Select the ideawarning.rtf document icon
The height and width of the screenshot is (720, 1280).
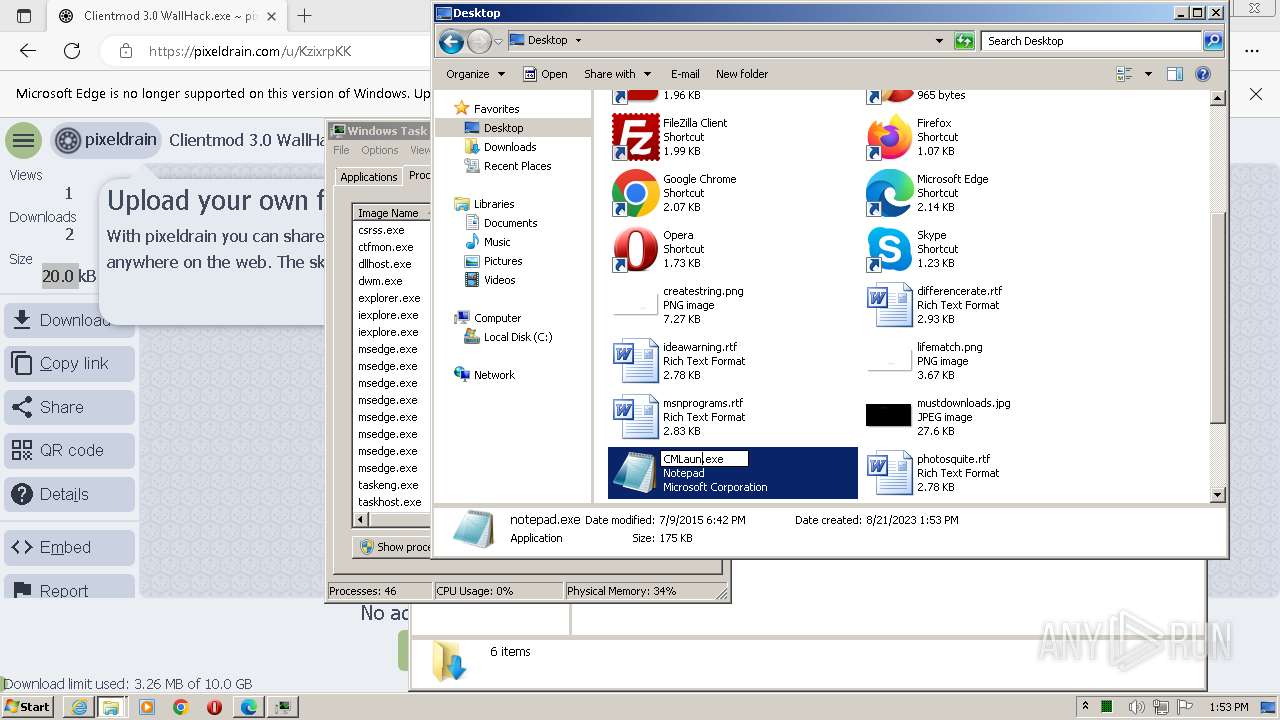coord(635,361)
